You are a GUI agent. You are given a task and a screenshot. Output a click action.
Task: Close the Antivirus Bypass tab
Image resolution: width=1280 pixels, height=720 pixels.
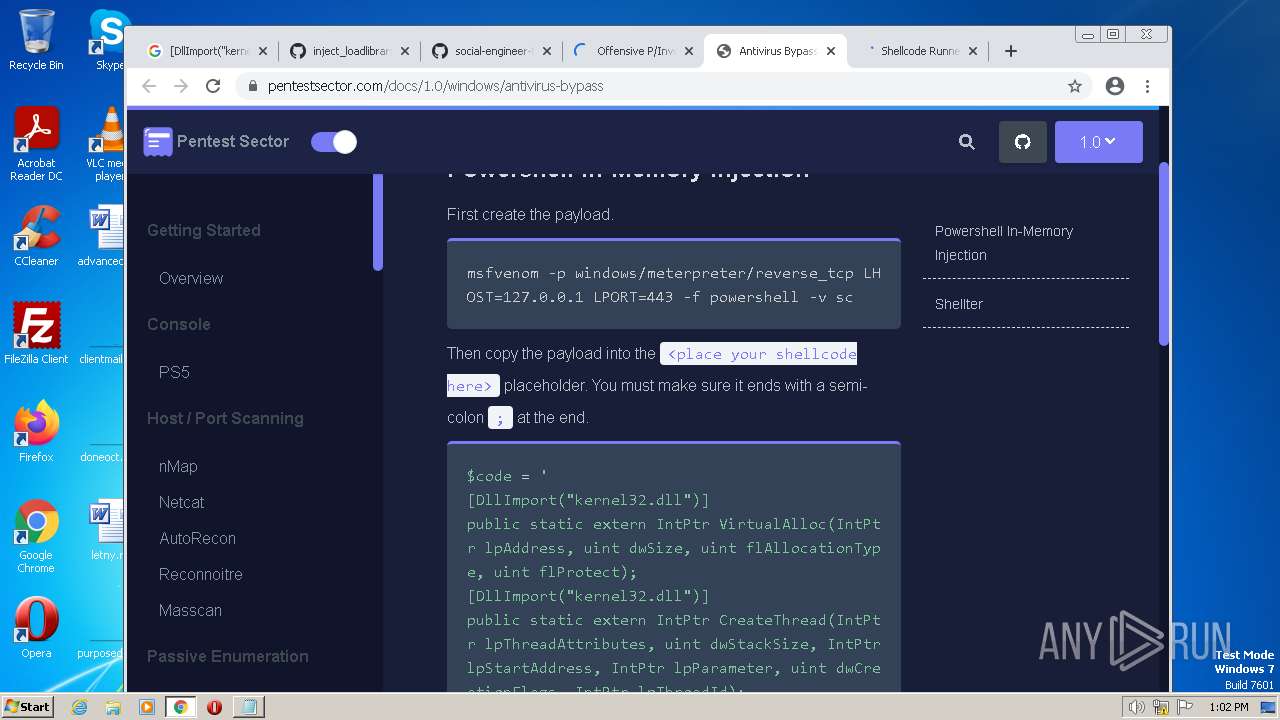click(831, 51)
